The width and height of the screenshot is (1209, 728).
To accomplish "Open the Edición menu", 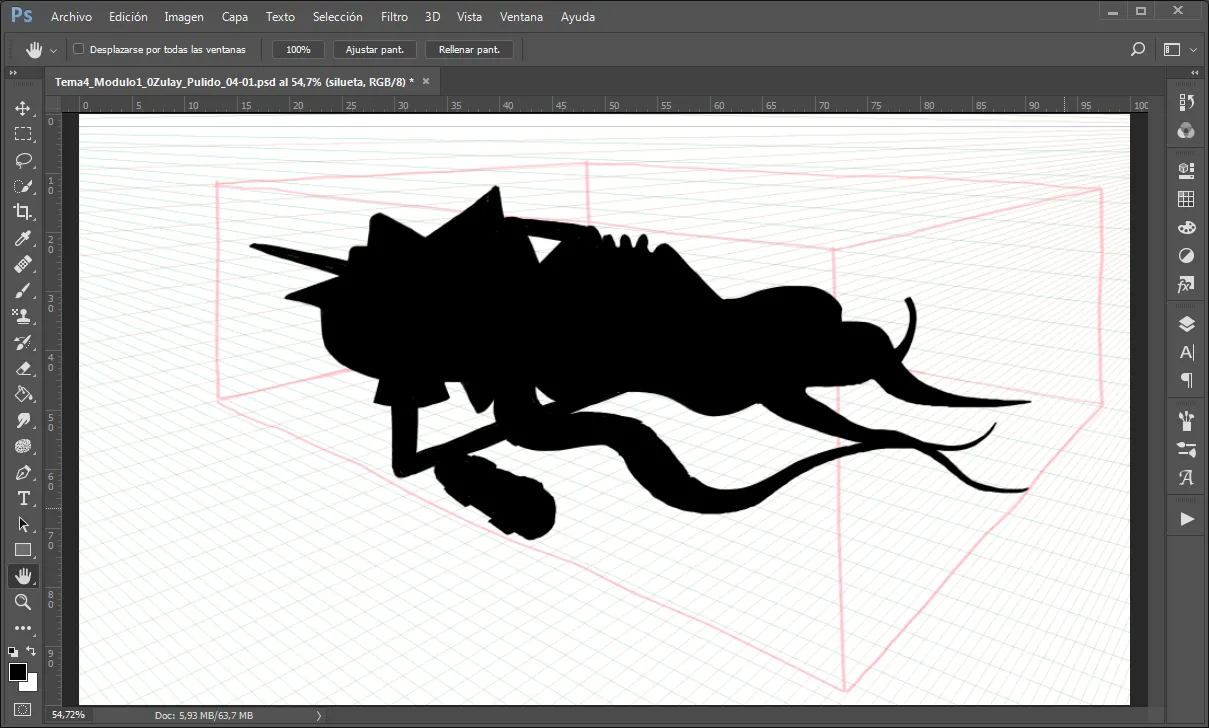I will pos(128,17).
